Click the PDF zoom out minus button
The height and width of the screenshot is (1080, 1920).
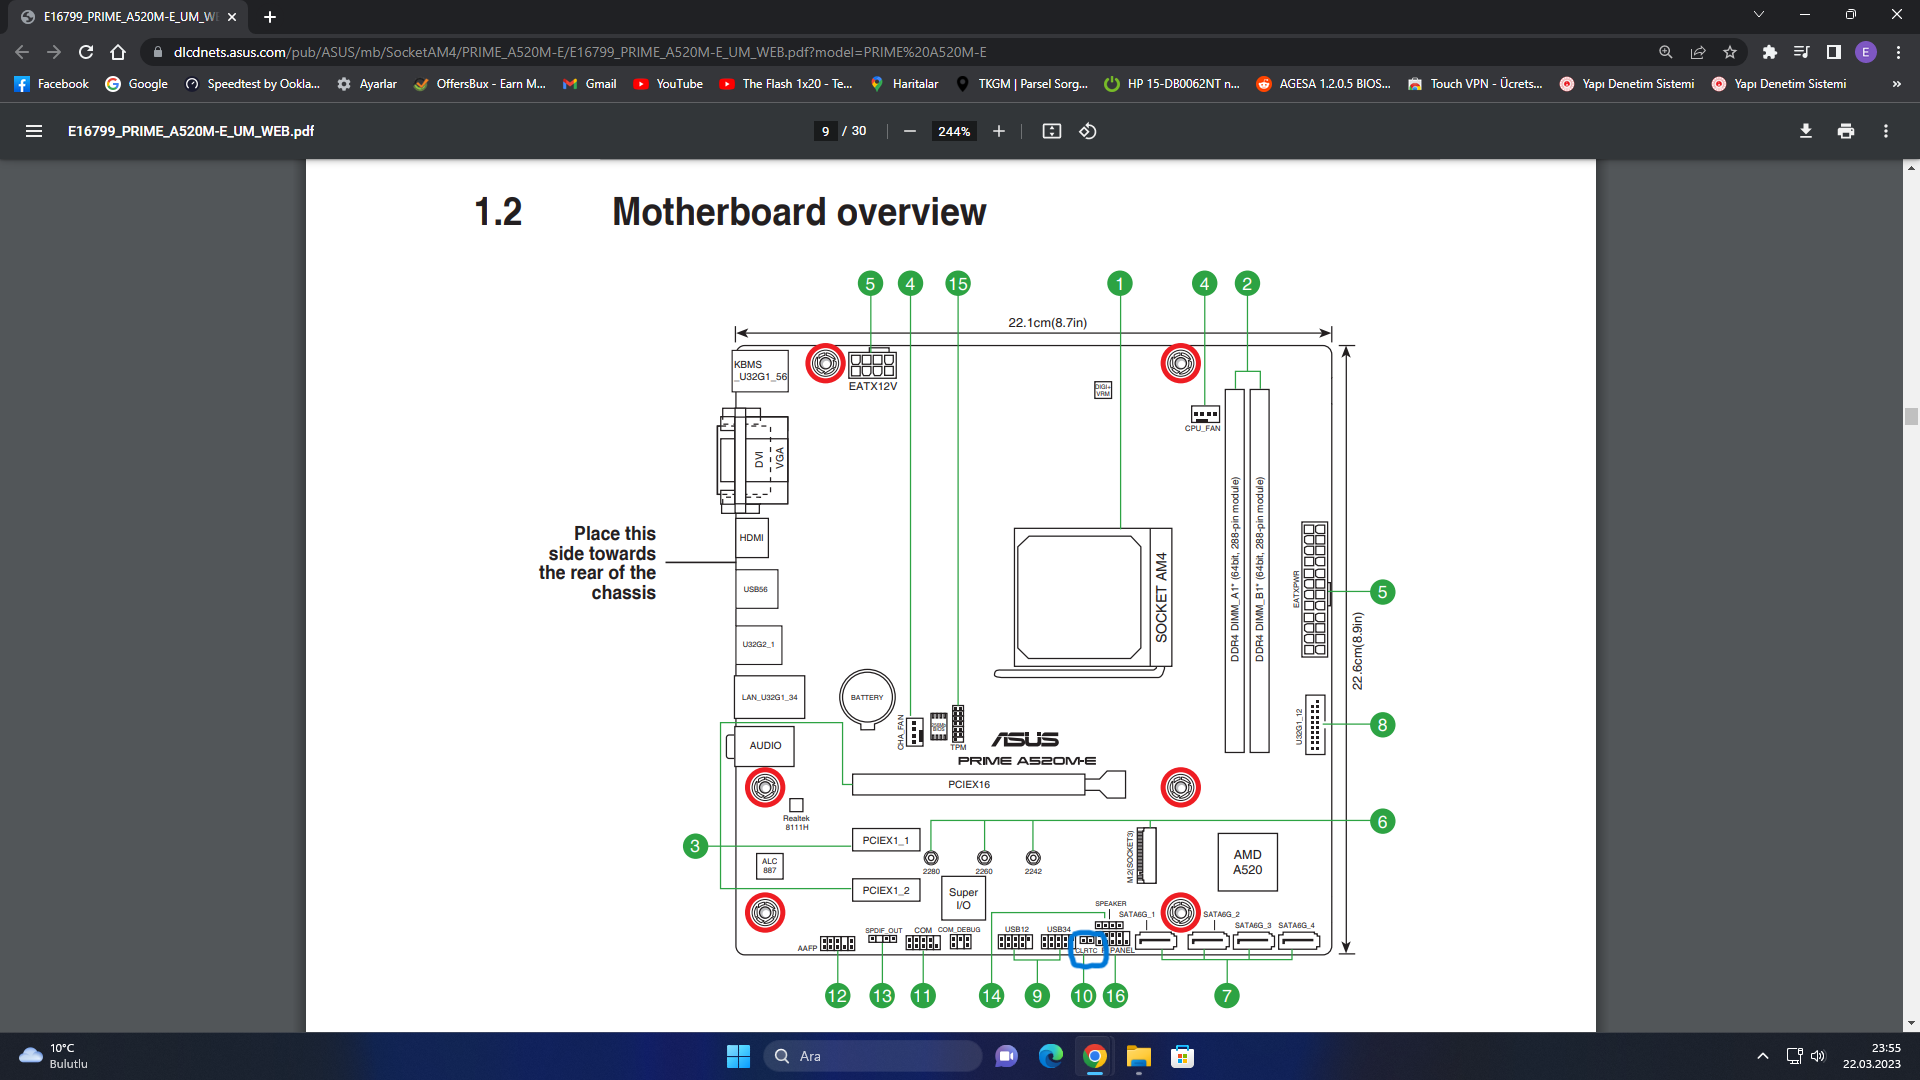(x=909, y=131)
